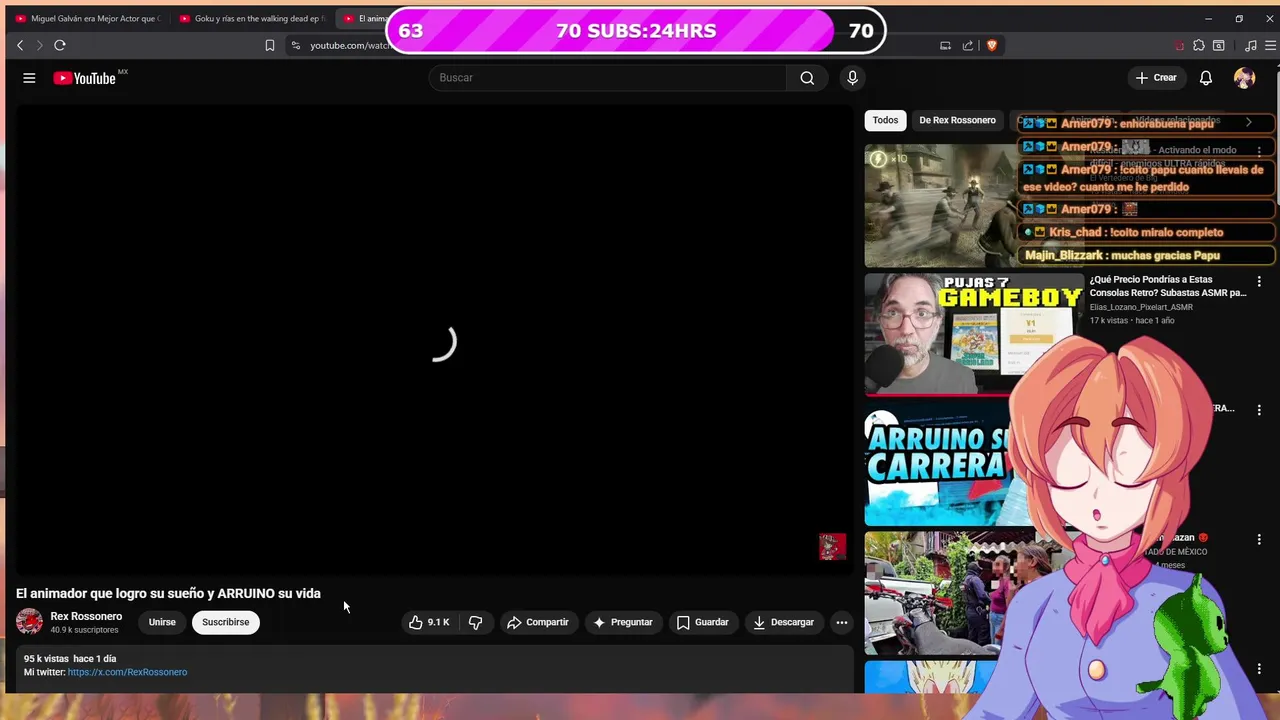Open options menu for the western gunfight video

(x=1259, y=152)
